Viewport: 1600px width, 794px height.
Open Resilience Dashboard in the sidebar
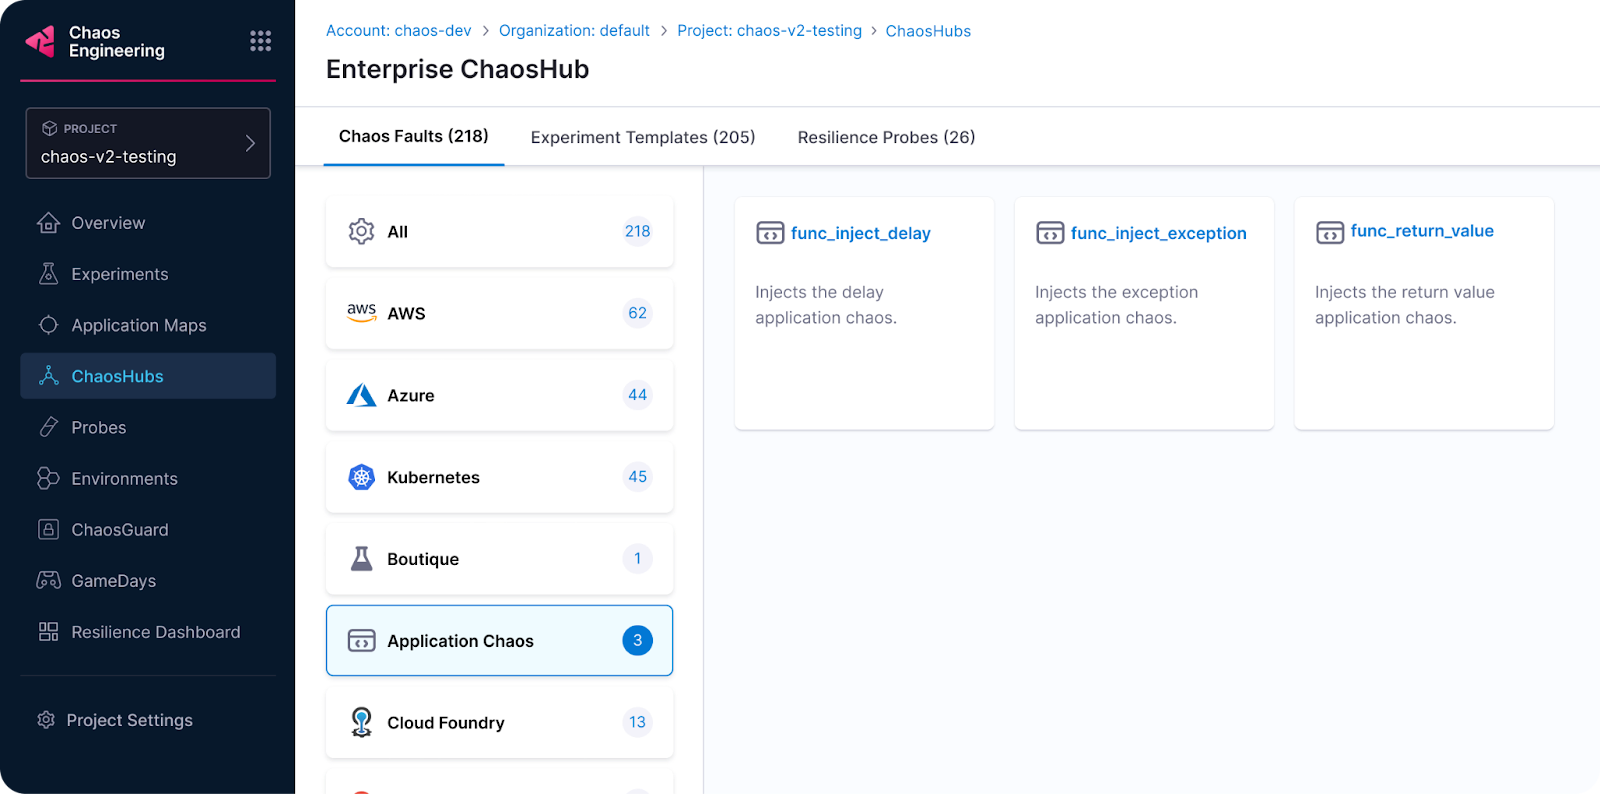point(148,632)
